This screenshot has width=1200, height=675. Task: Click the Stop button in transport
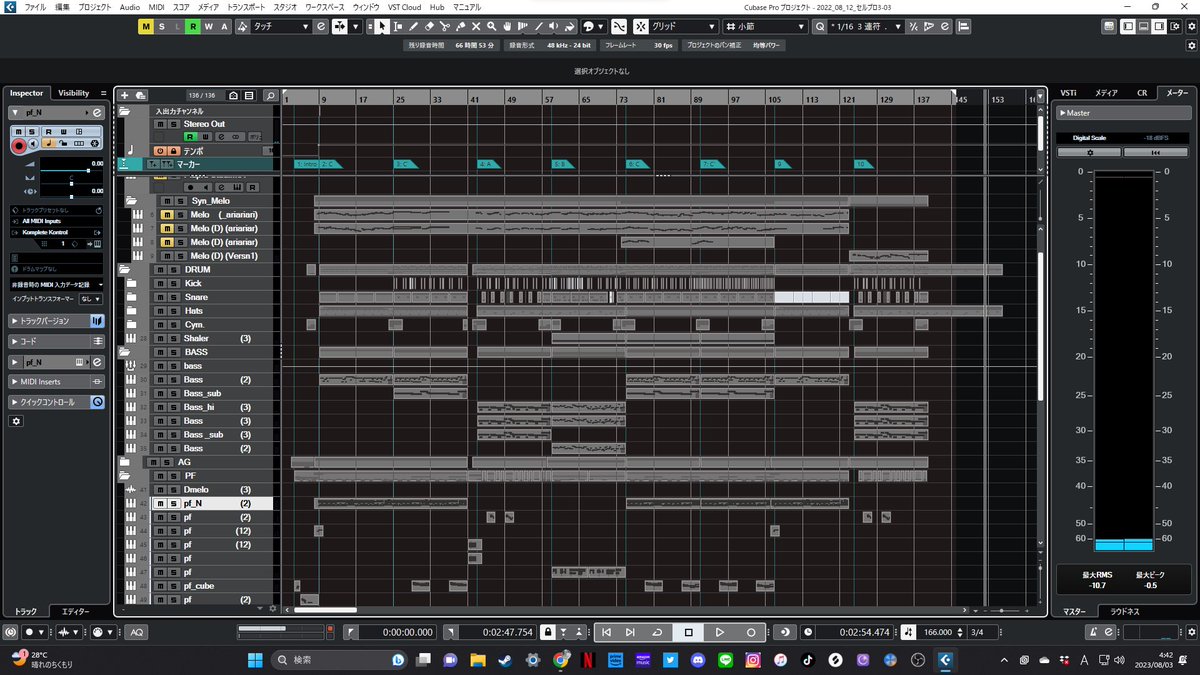[x=688, y=632]
